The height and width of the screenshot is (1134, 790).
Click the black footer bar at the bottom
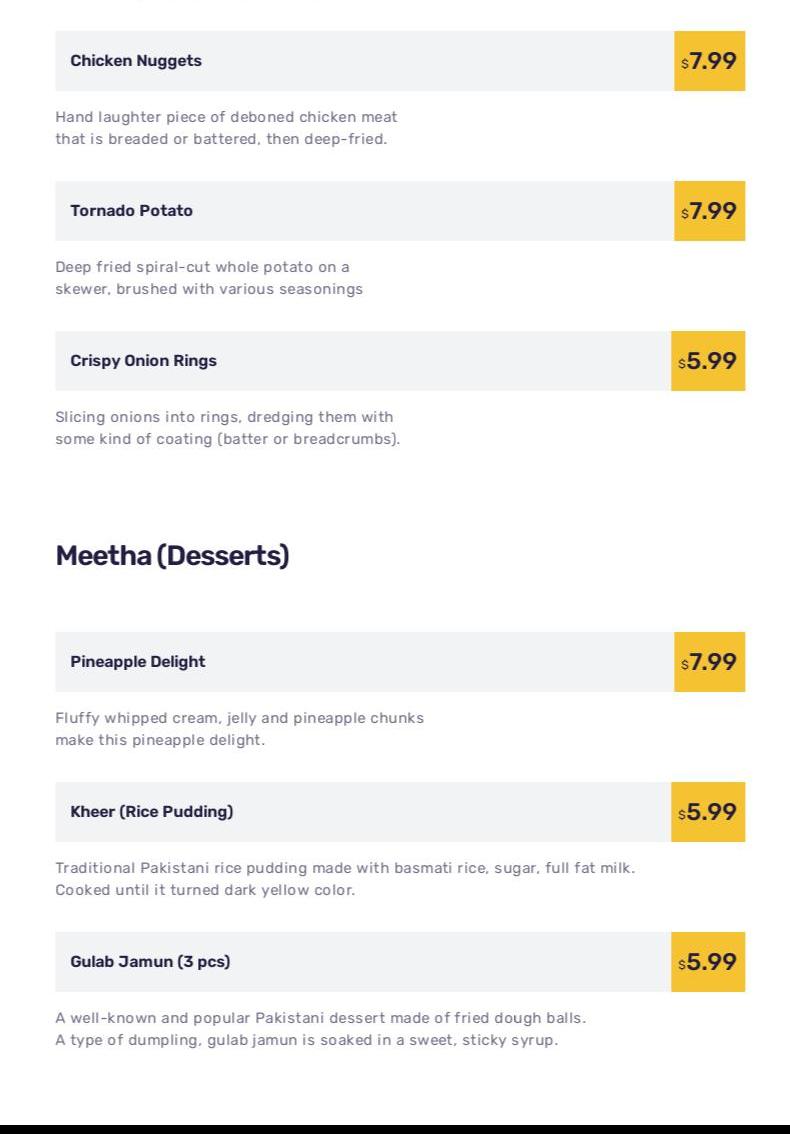(395, 1129)
